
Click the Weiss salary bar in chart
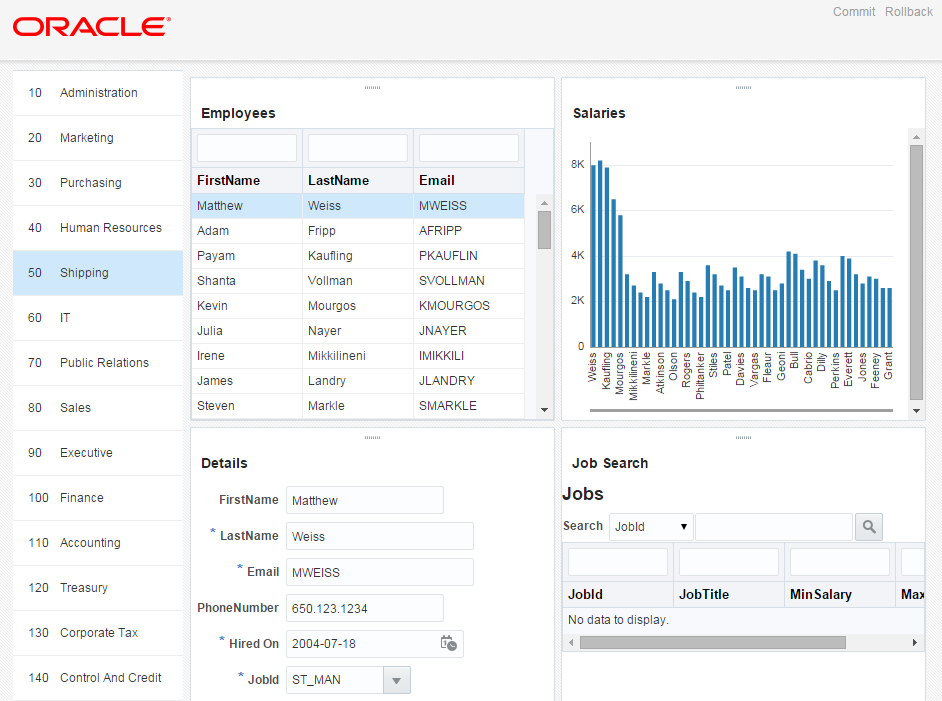(x=594, y=256)
